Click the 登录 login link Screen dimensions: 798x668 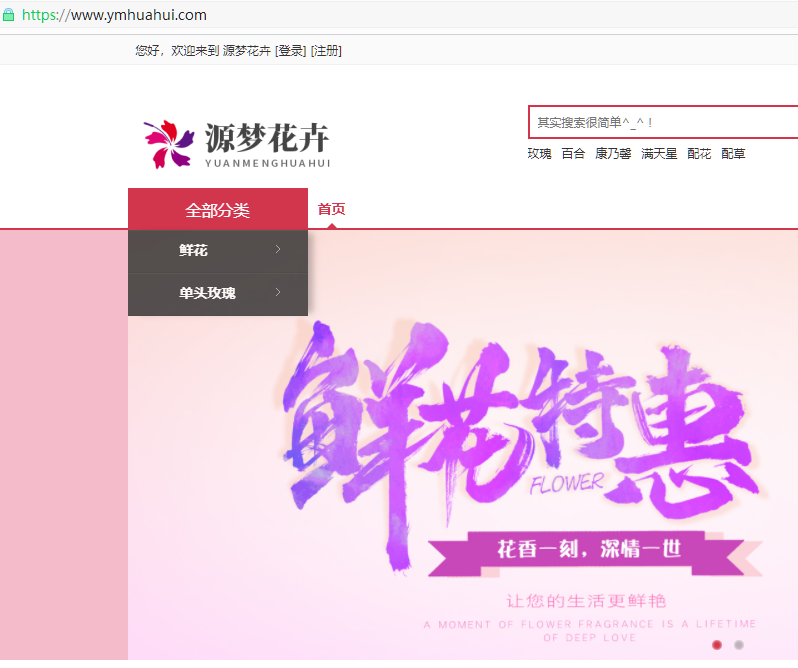point(291,51)
